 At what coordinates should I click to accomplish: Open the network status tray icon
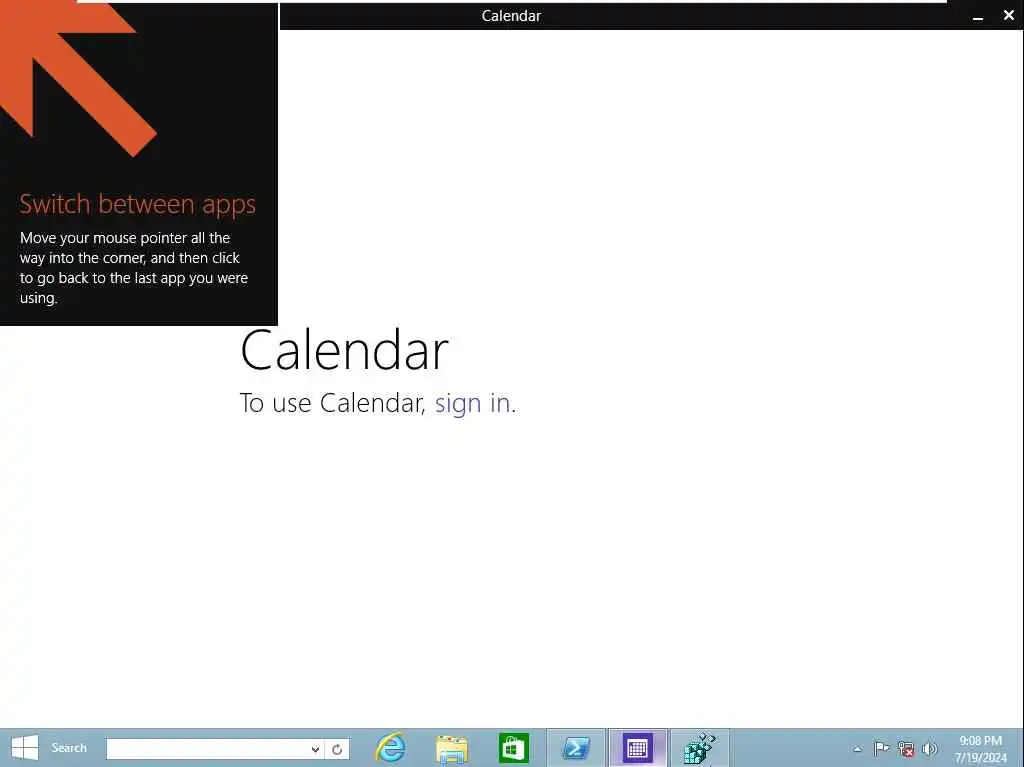(905, 749)
